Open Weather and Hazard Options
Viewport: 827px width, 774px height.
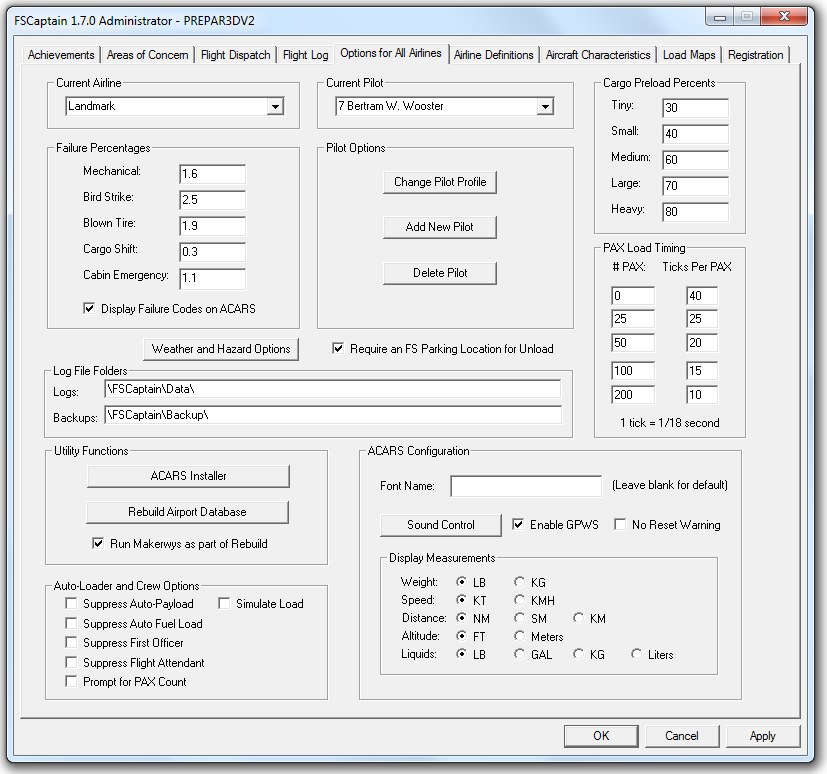(221, 349)
